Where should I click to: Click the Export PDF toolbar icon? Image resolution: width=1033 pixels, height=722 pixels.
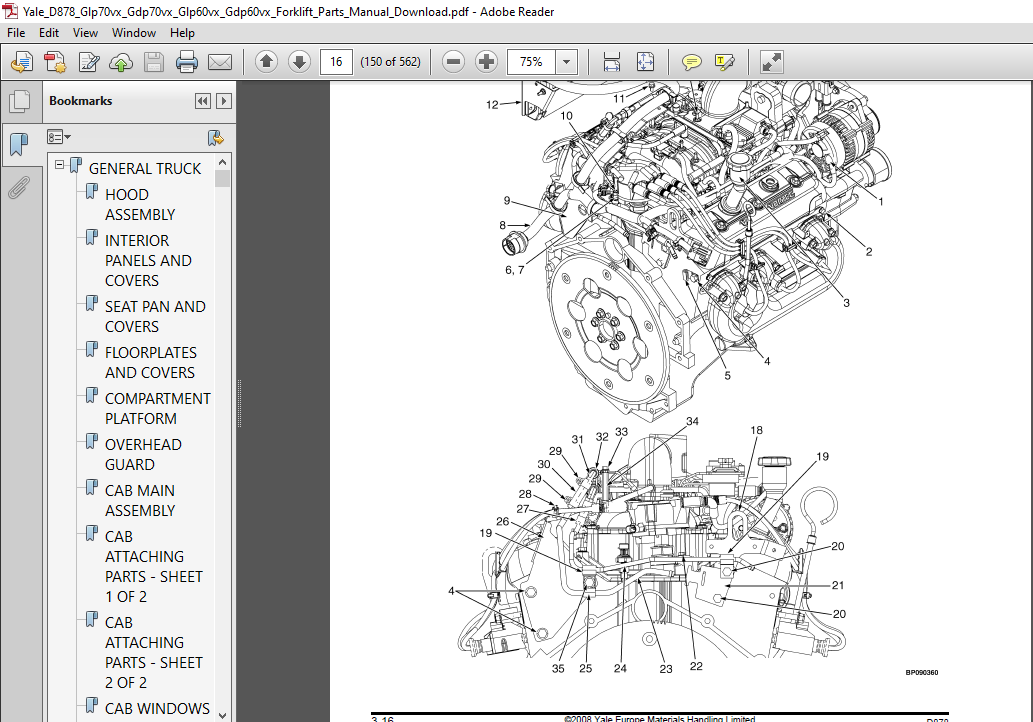click(22, 62)
